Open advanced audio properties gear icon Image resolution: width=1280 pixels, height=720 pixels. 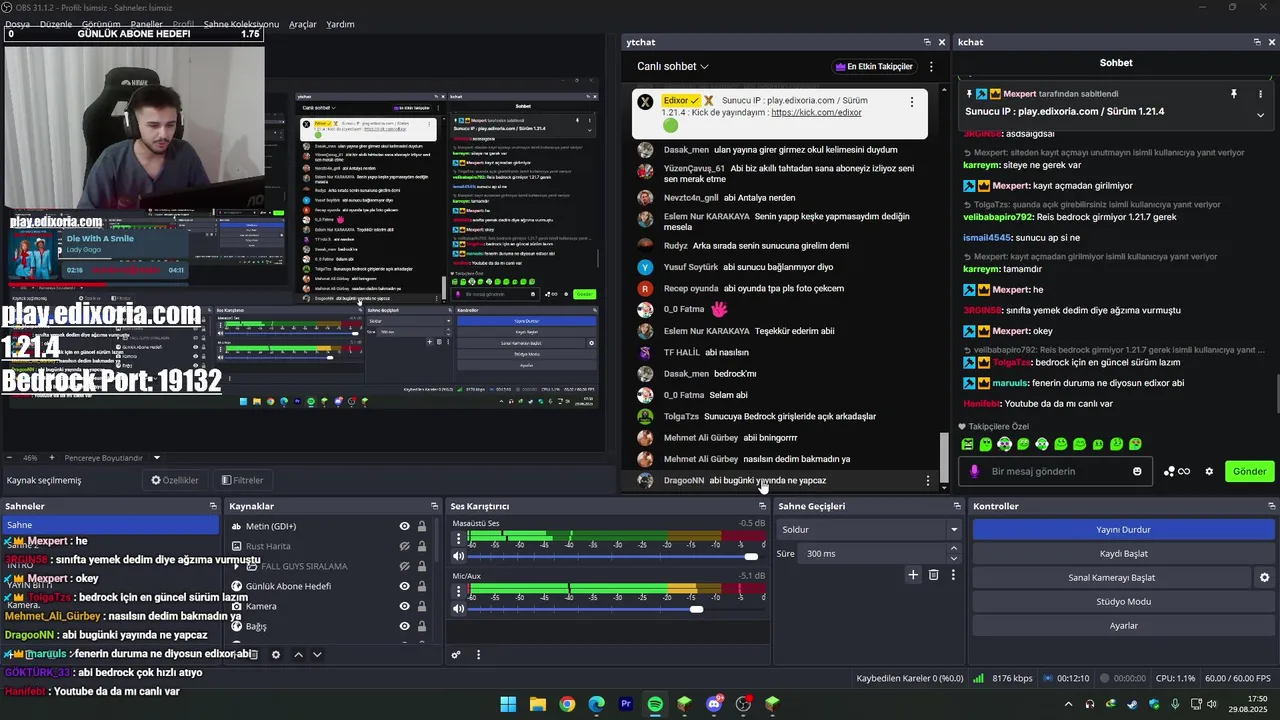(456, 655)
